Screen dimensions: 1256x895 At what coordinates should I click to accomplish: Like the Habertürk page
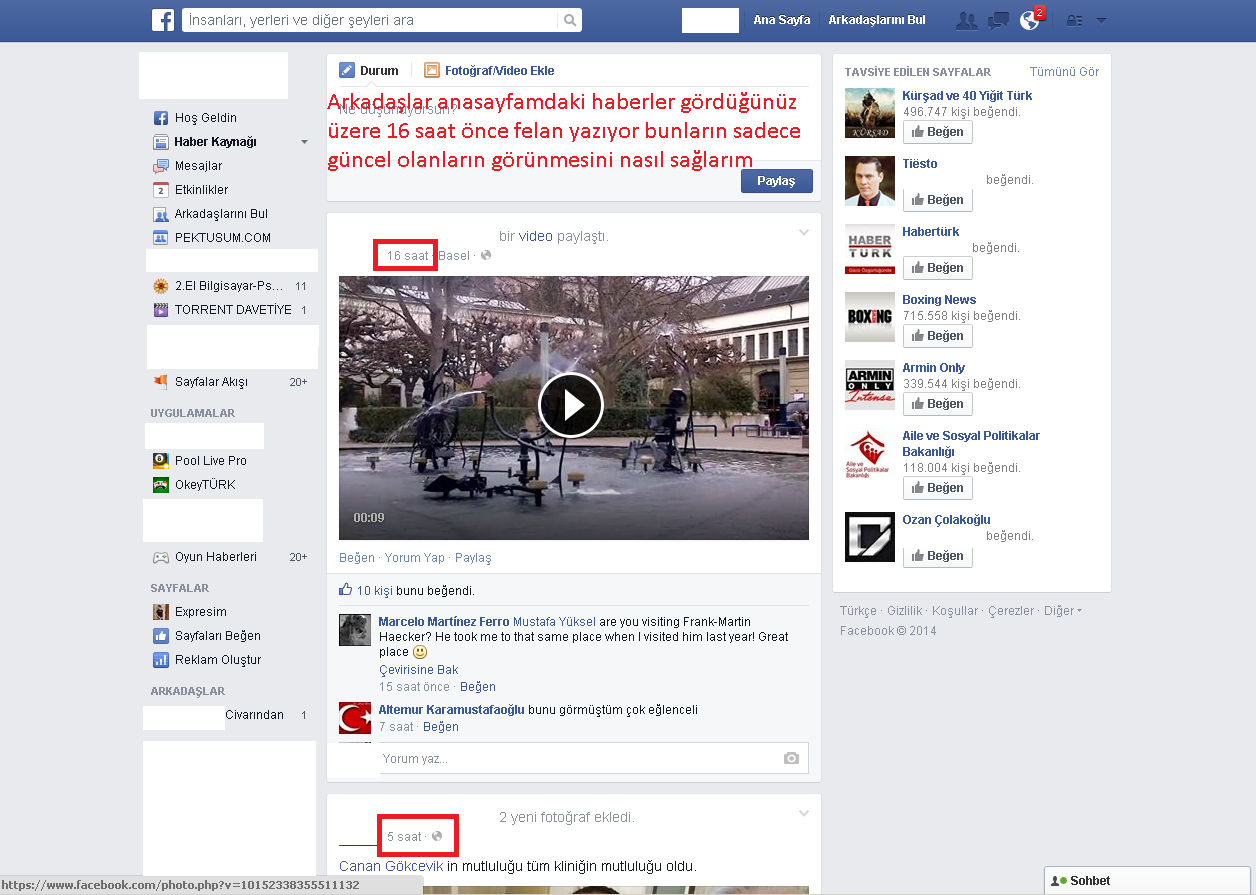(x=938, y=268)
